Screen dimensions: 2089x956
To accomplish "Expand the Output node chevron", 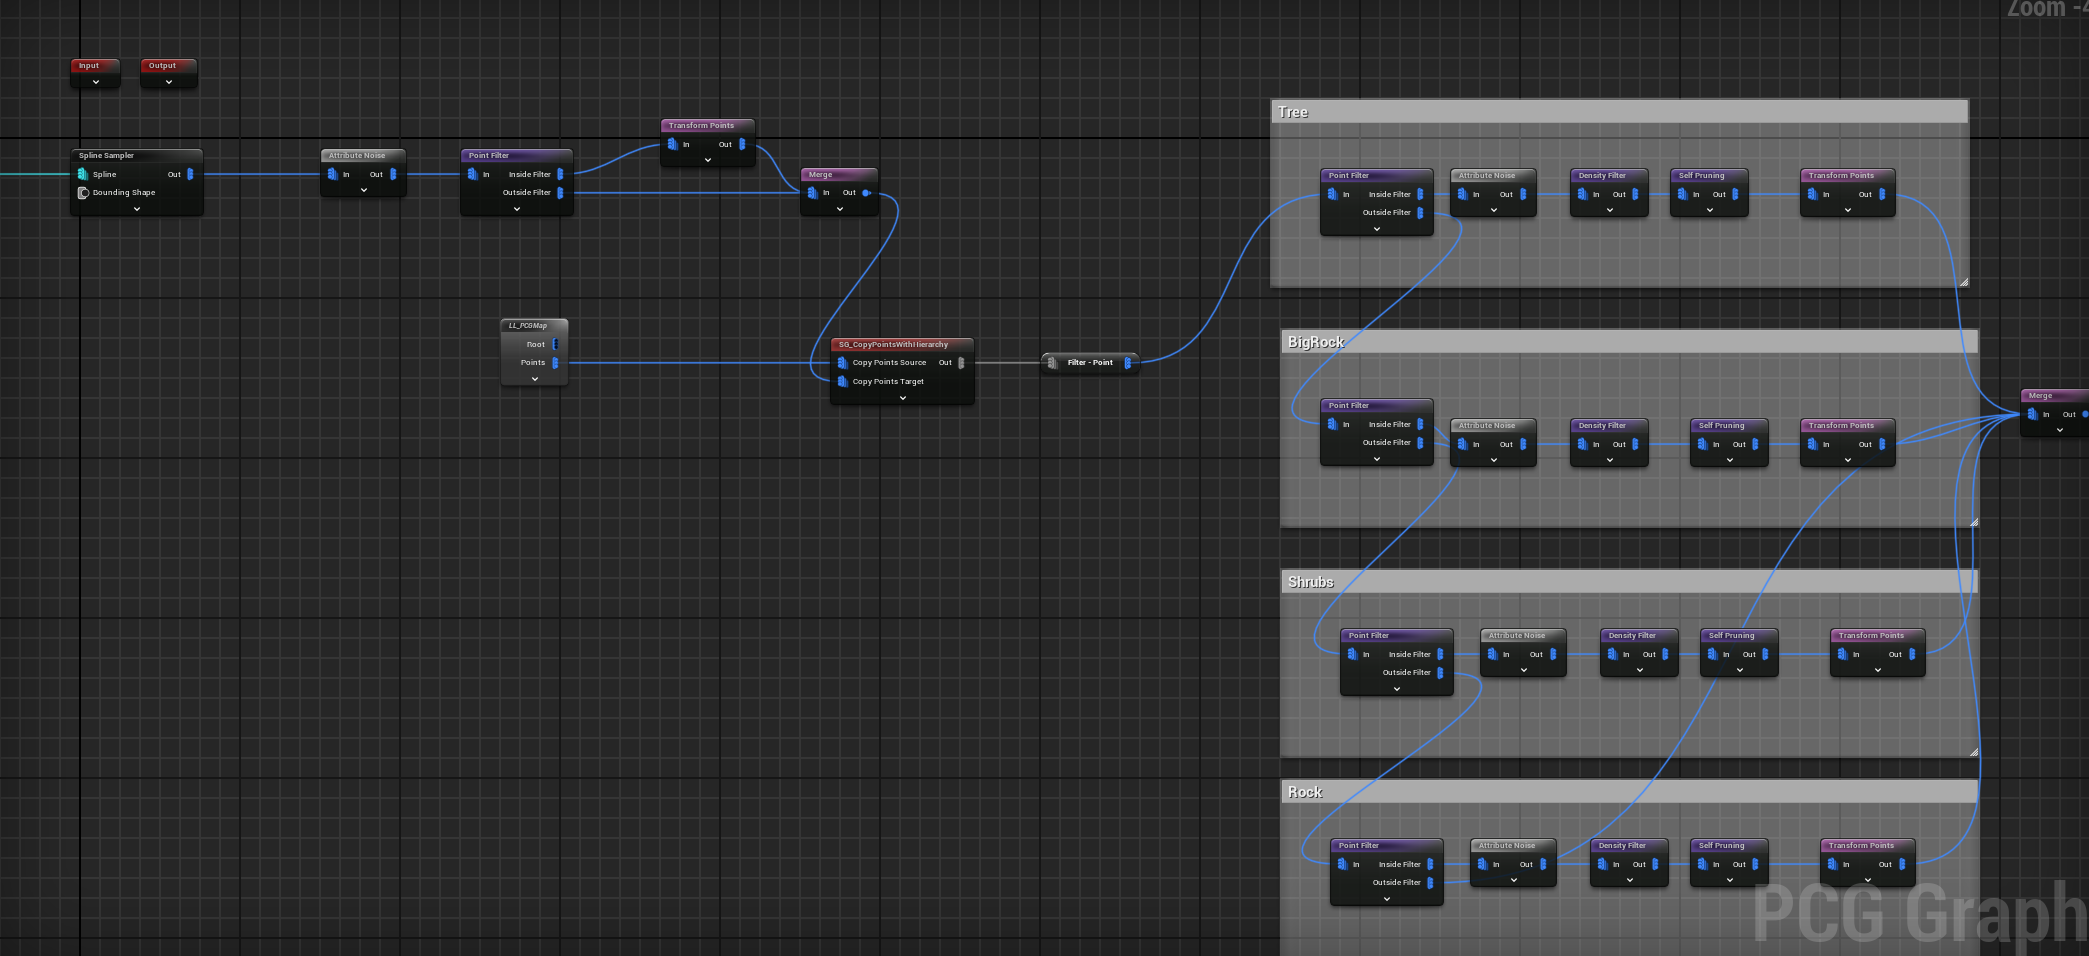I will [x=169, y=82].
